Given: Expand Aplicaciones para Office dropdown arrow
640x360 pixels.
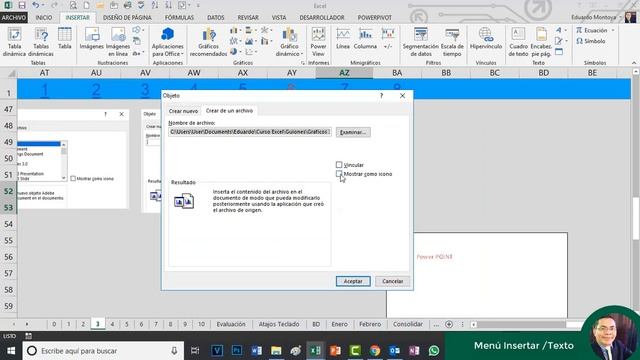Looking at the screenshot, I should [182, 54].
